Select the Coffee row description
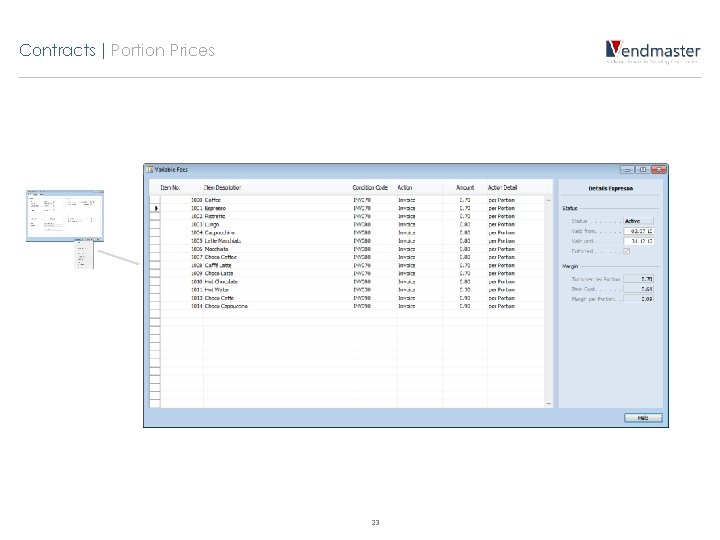720x540 pixels. 213,200
